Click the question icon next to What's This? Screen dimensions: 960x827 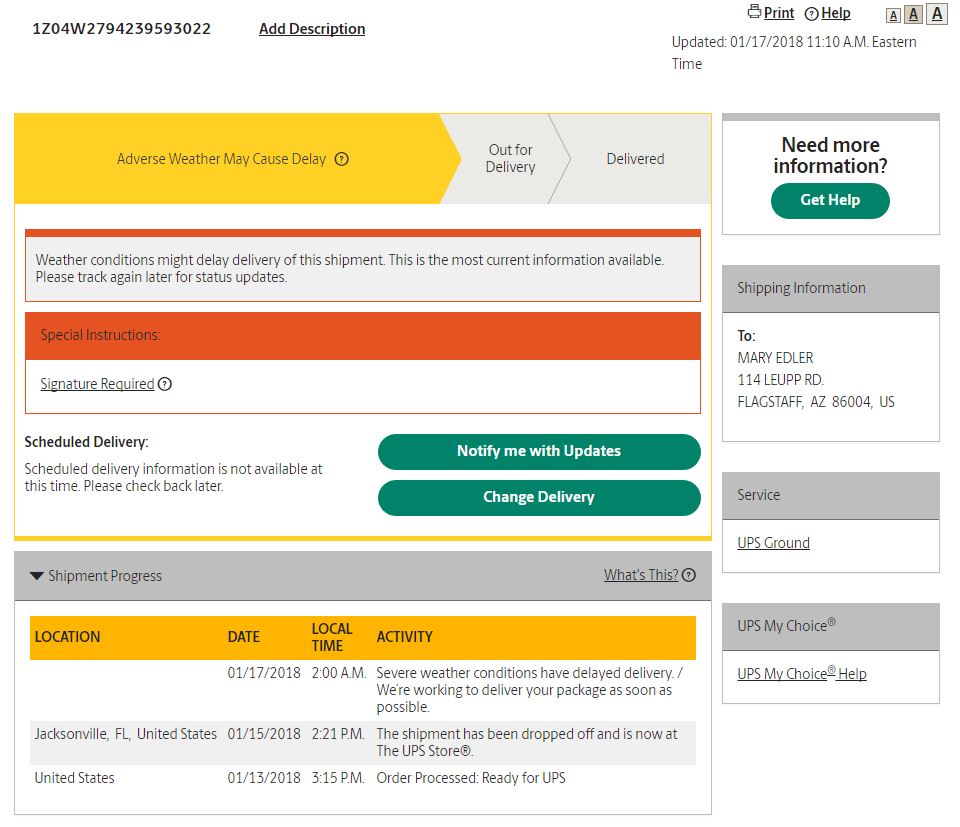click(689, 575)
